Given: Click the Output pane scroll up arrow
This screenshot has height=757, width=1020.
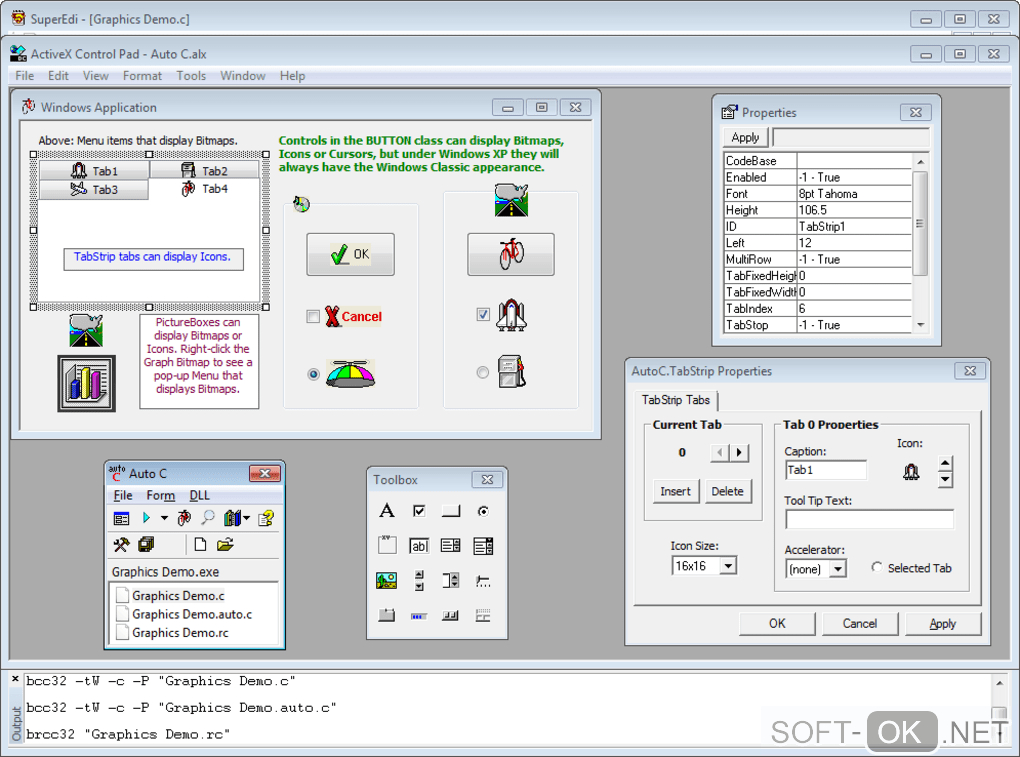Looking at the screenshot, I should [999, 683].
